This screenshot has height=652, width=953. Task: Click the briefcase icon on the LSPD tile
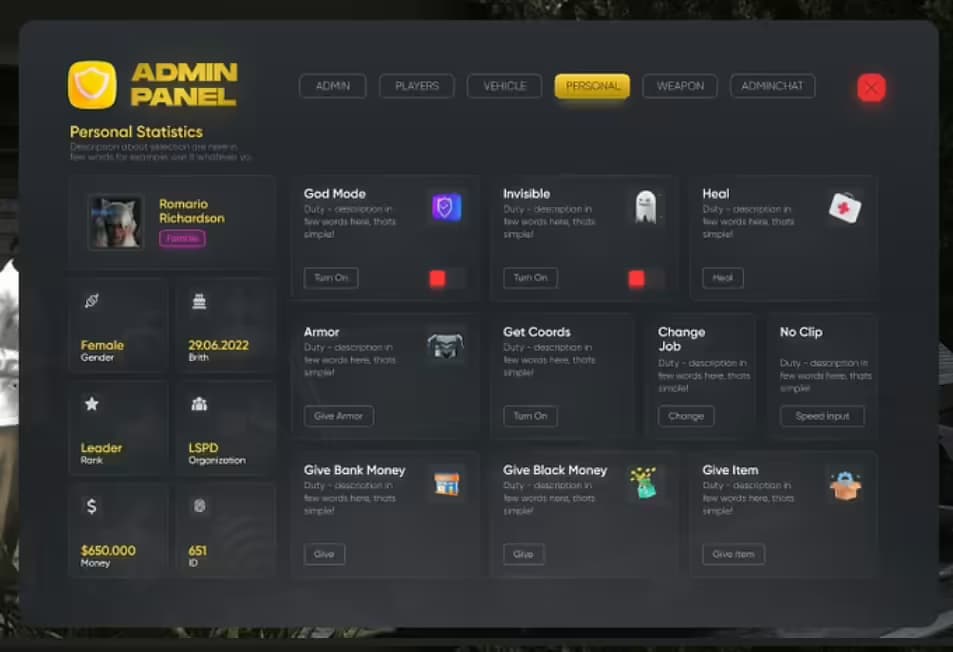(x=198, y=403)
